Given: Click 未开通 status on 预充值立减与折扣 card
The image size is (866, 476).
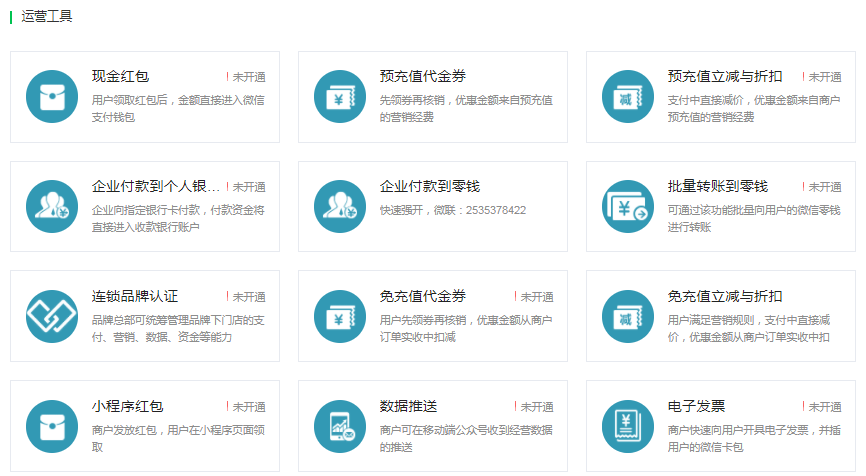Looking at the screenshot, I should click(x=822, y=77).
